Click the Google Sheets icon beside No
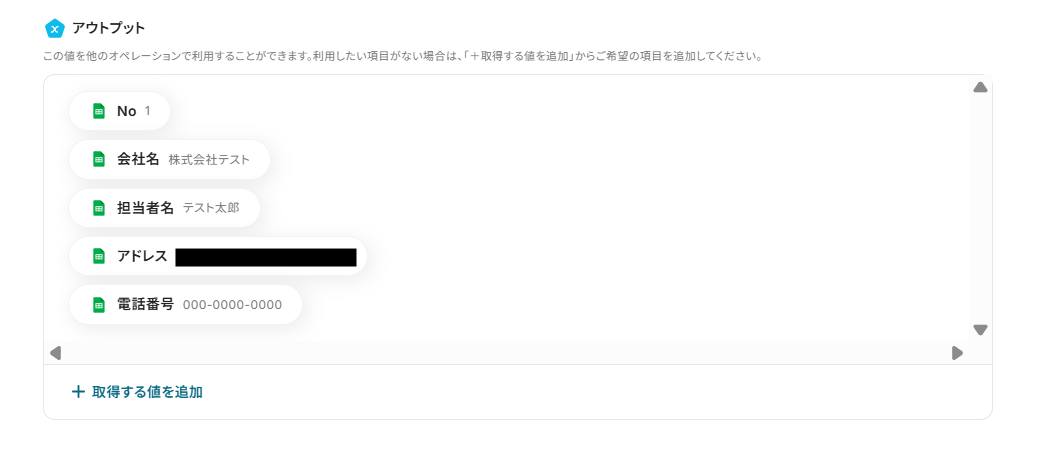 click(99, 111)
